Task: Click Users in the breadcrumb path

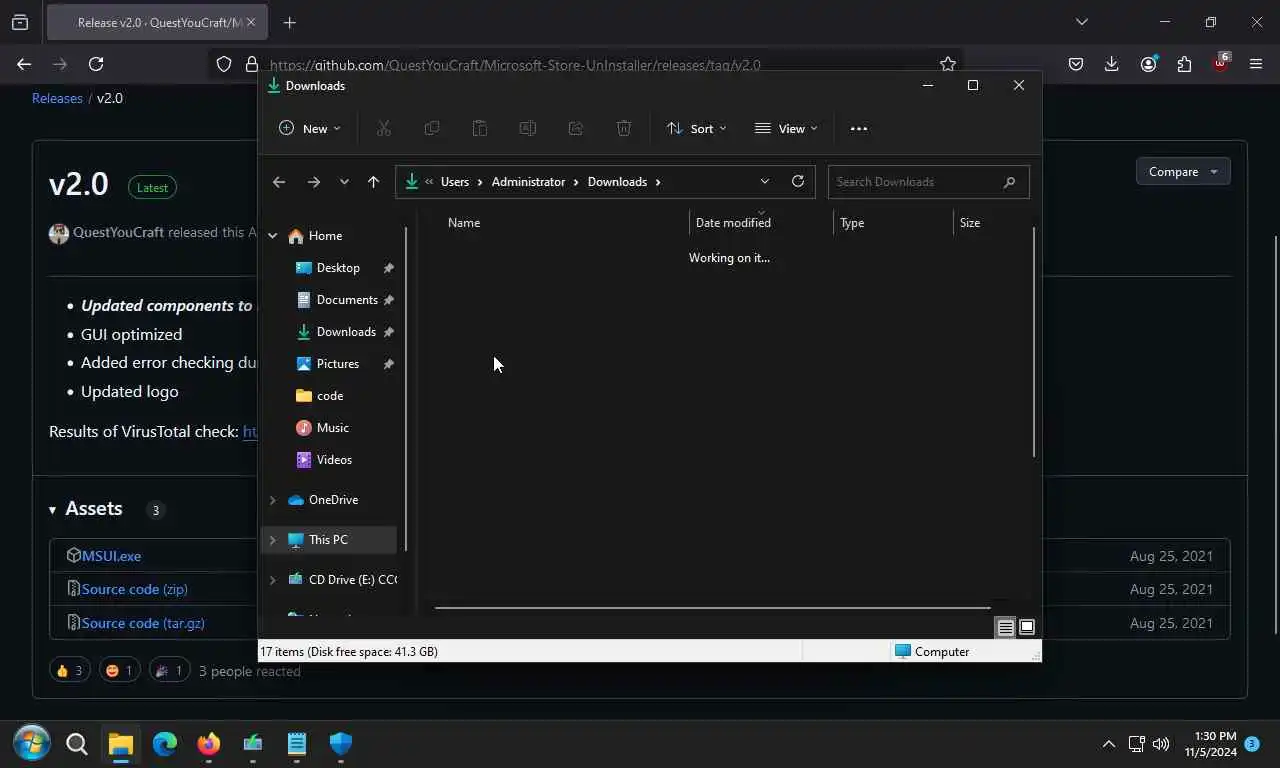Action: tap(455, 182)
